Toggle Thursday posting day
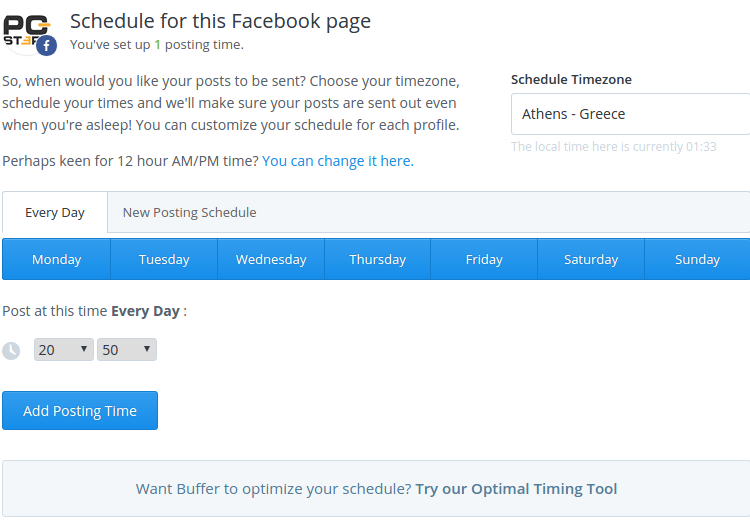Viewport: 750px width, 522px height. [377, 259]
